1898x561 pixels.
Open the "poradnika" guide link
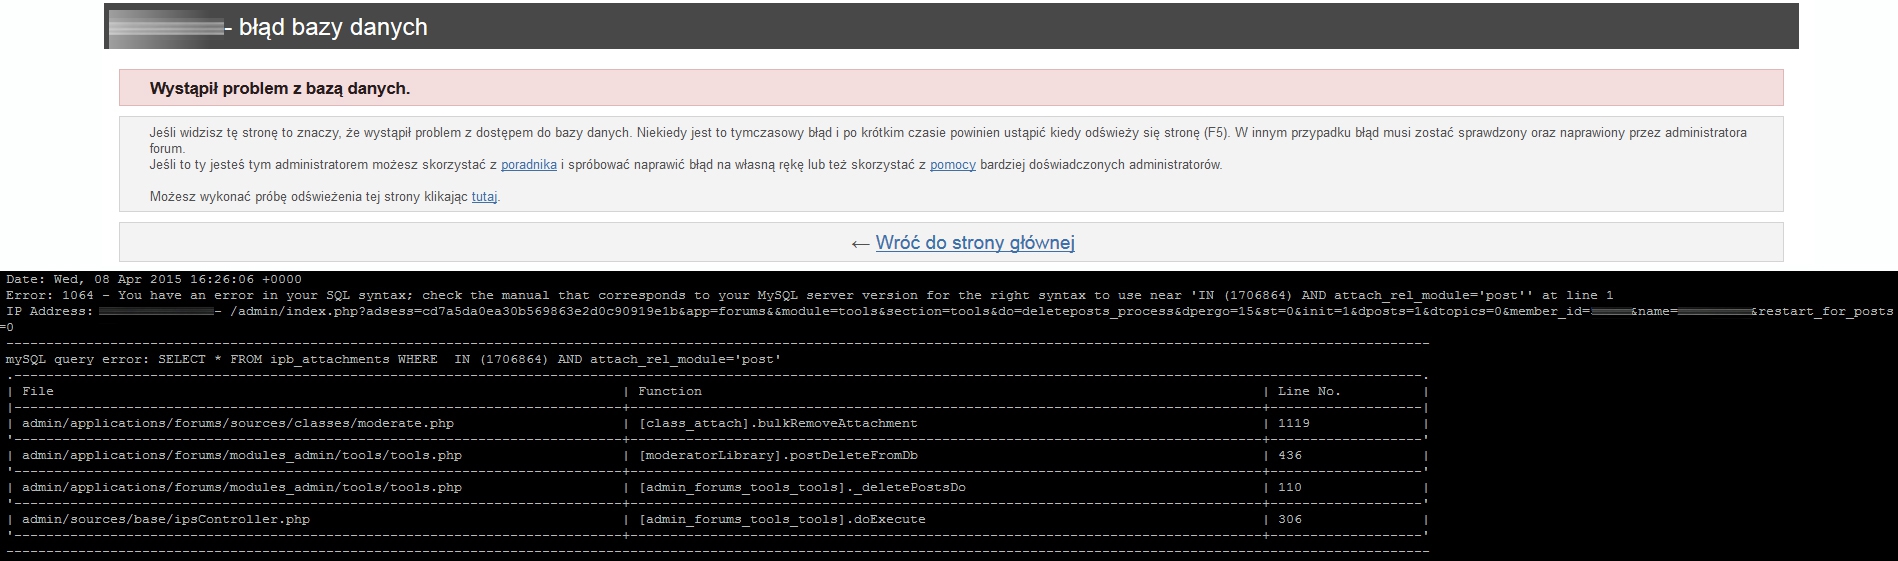528,165
